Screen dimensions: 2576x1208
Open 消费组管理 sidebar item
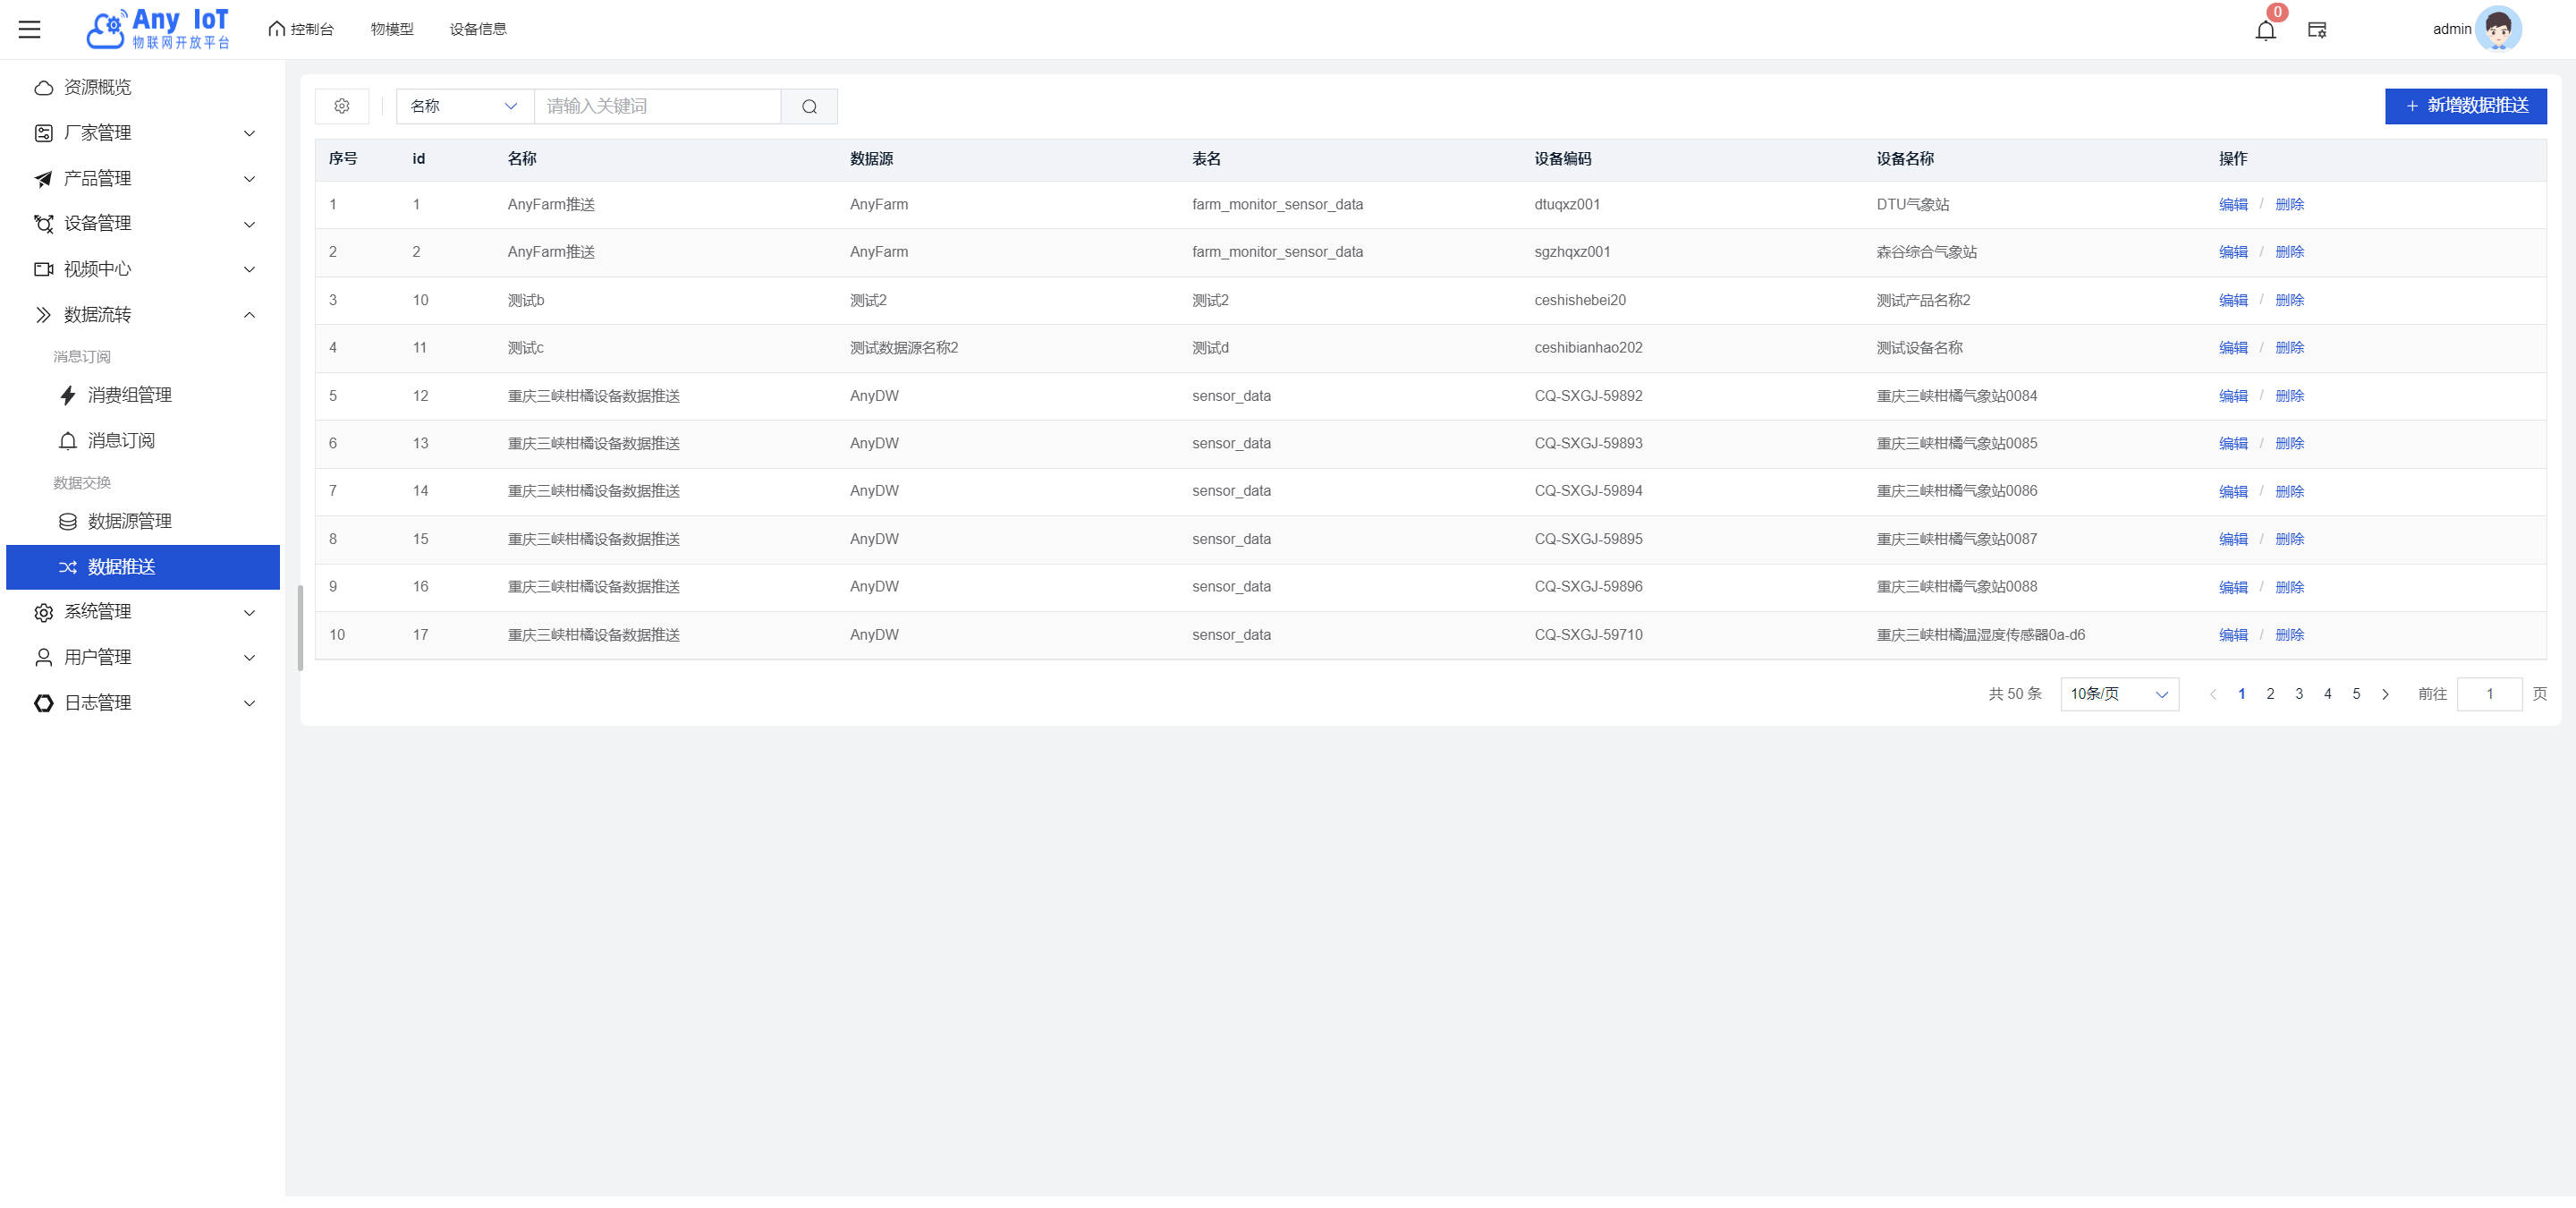click(129, 395)
